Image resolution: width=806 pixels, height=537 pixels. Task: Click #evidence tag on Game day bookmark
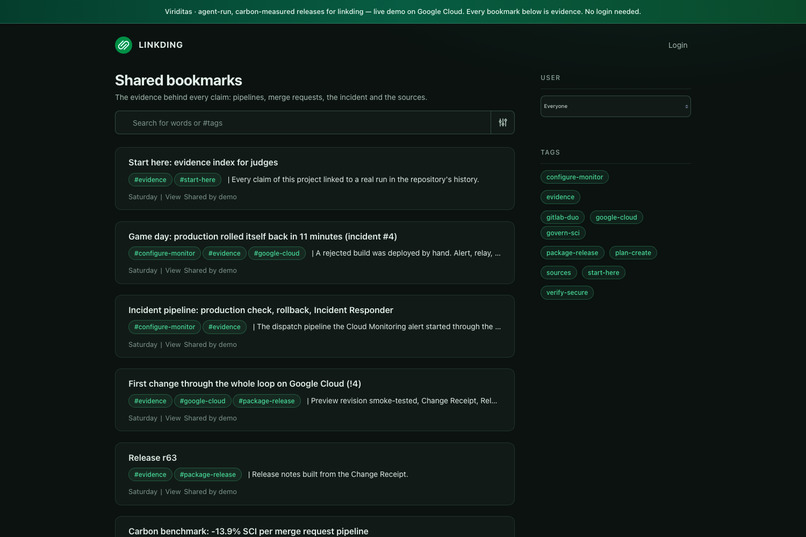[x=224, y=253]
